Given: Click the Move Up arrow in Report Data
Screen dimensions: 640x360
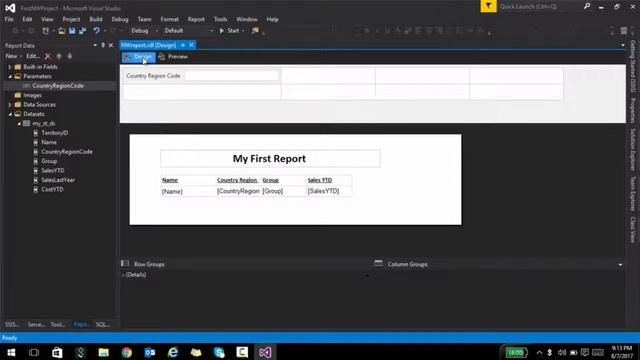Looking at the screenshot, I should pos(59,56).
